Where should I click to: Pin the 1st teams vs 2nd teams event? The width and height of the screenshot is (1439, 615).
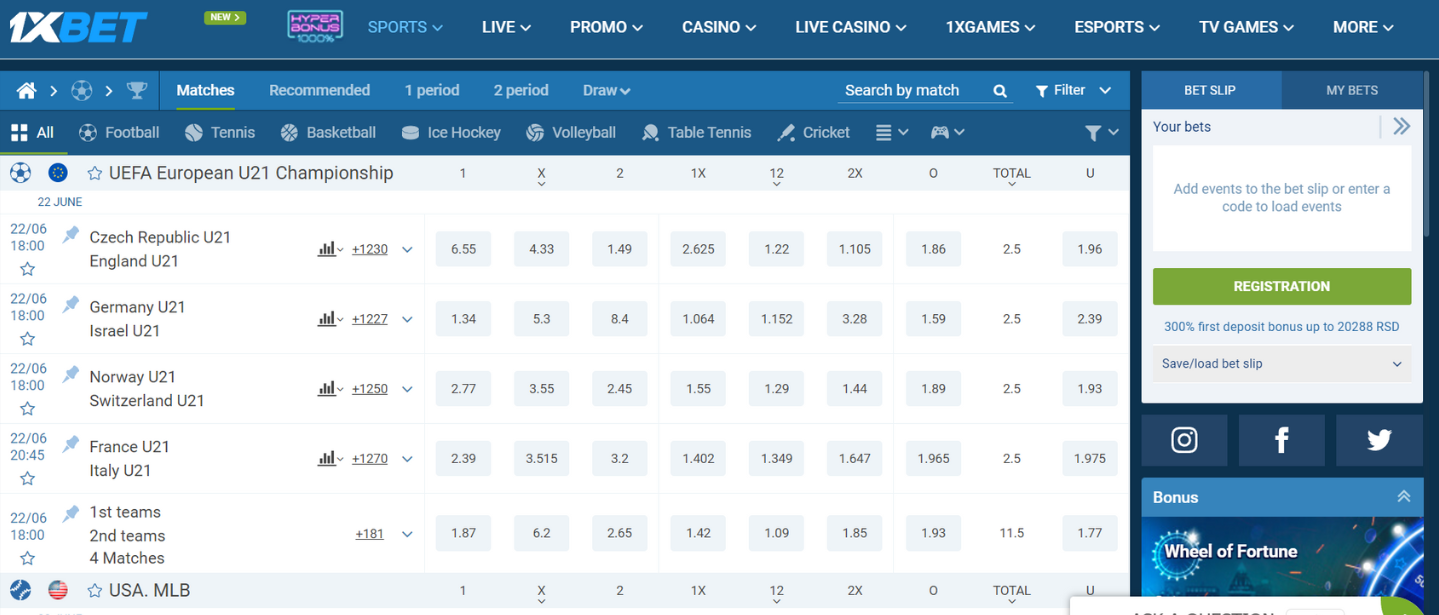click(71, 513)
